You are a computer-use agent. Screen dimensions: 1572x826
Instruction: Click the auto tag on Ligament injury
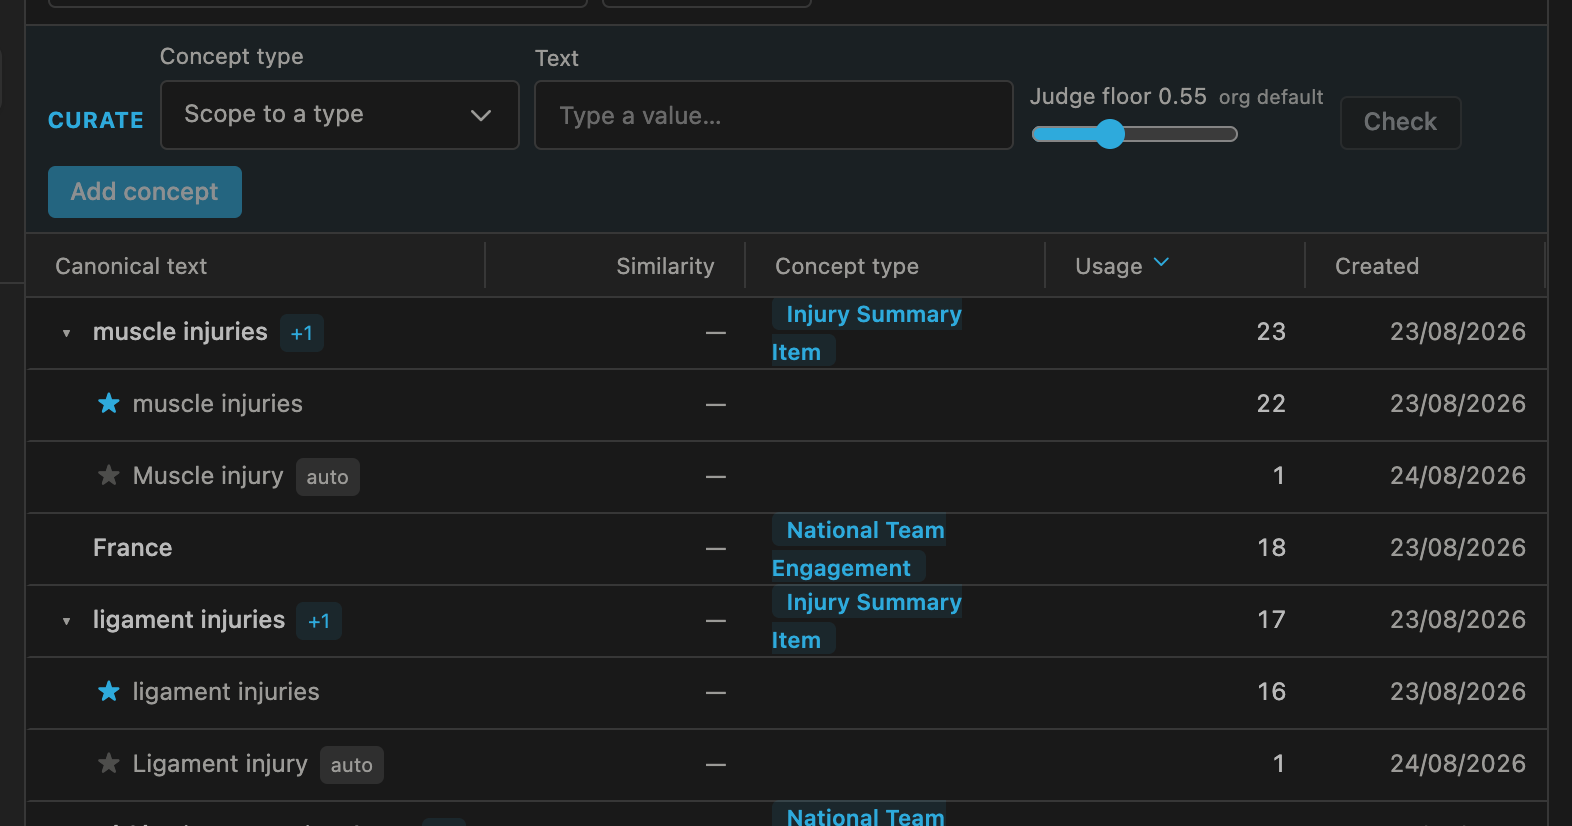click(x=352, y=765)
